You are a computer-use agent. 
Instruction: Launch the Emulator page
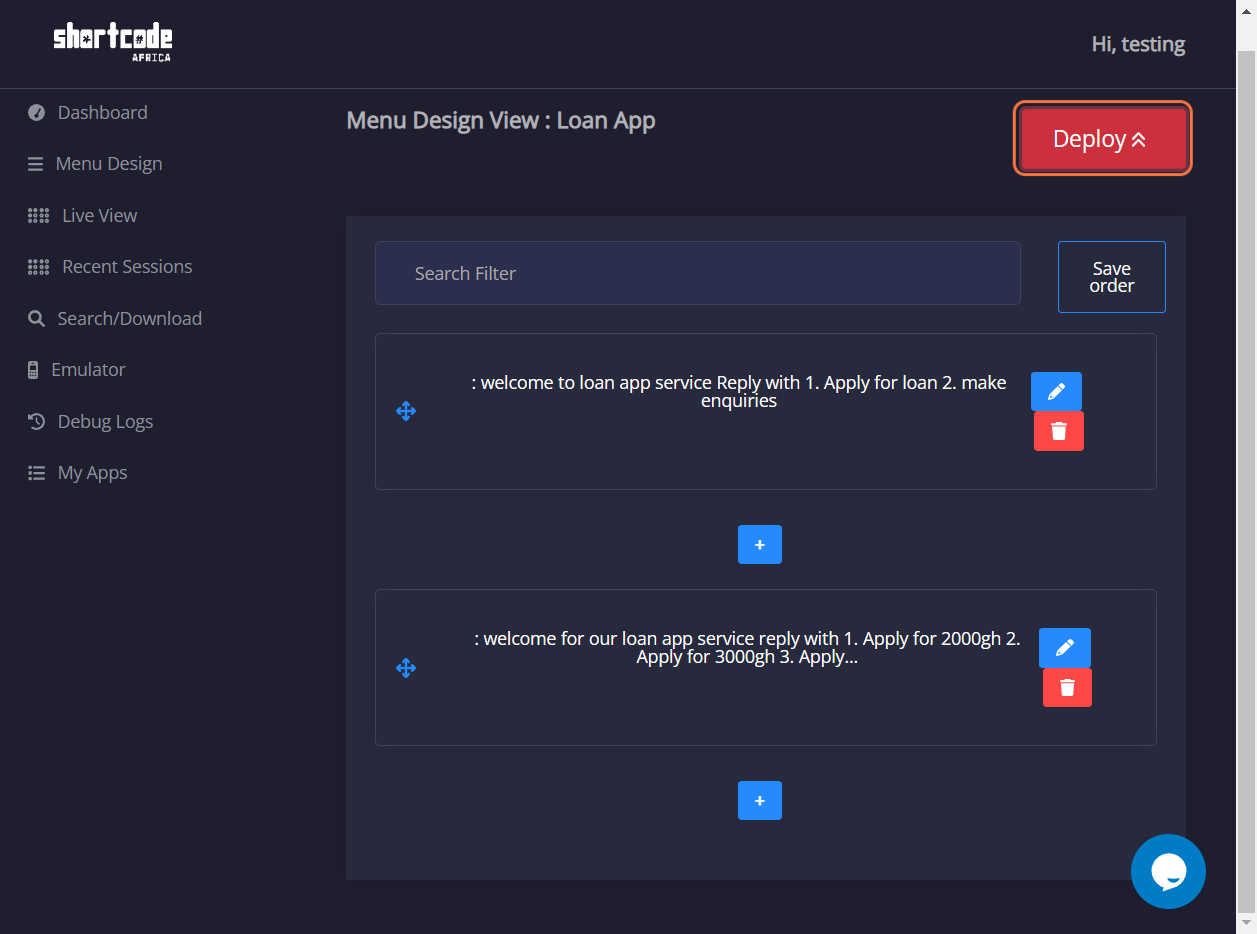[88, 369]
